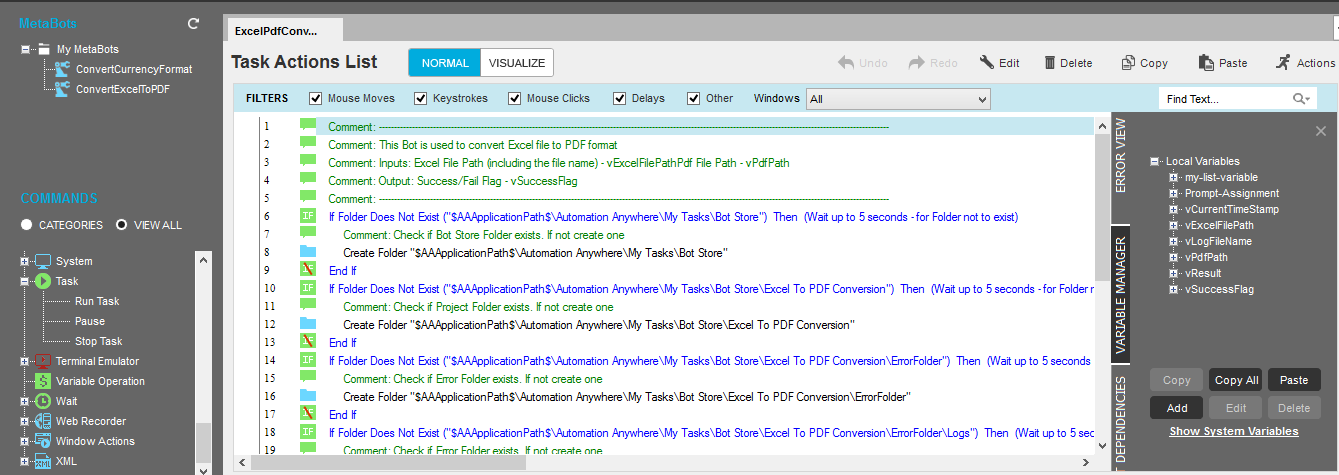Click the Find Text input field

(x=1226, y=99)
